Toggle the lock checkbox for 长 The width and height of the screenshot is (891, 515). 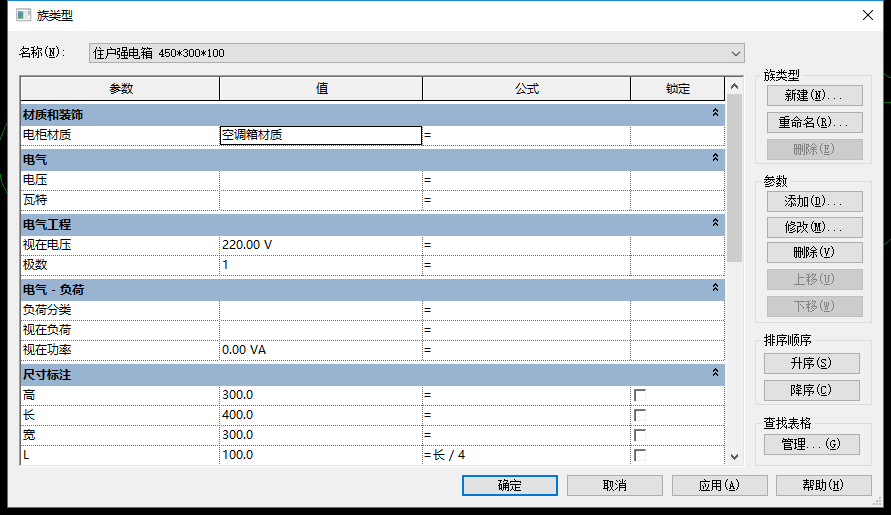[640, 415]
